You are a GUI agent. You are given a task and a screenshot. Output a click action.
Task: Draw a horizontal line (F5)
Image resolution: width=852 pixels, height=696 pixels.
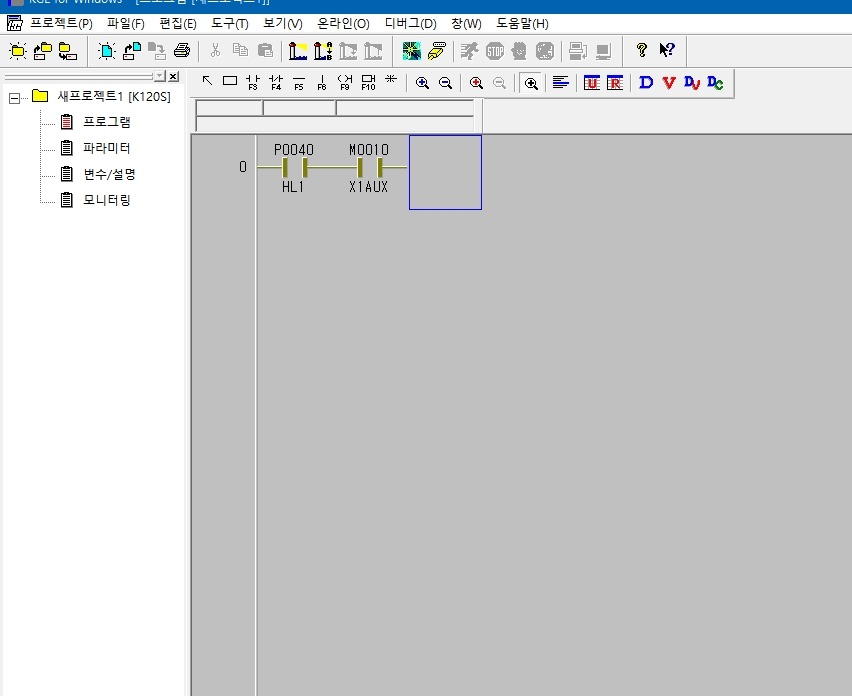299,82
